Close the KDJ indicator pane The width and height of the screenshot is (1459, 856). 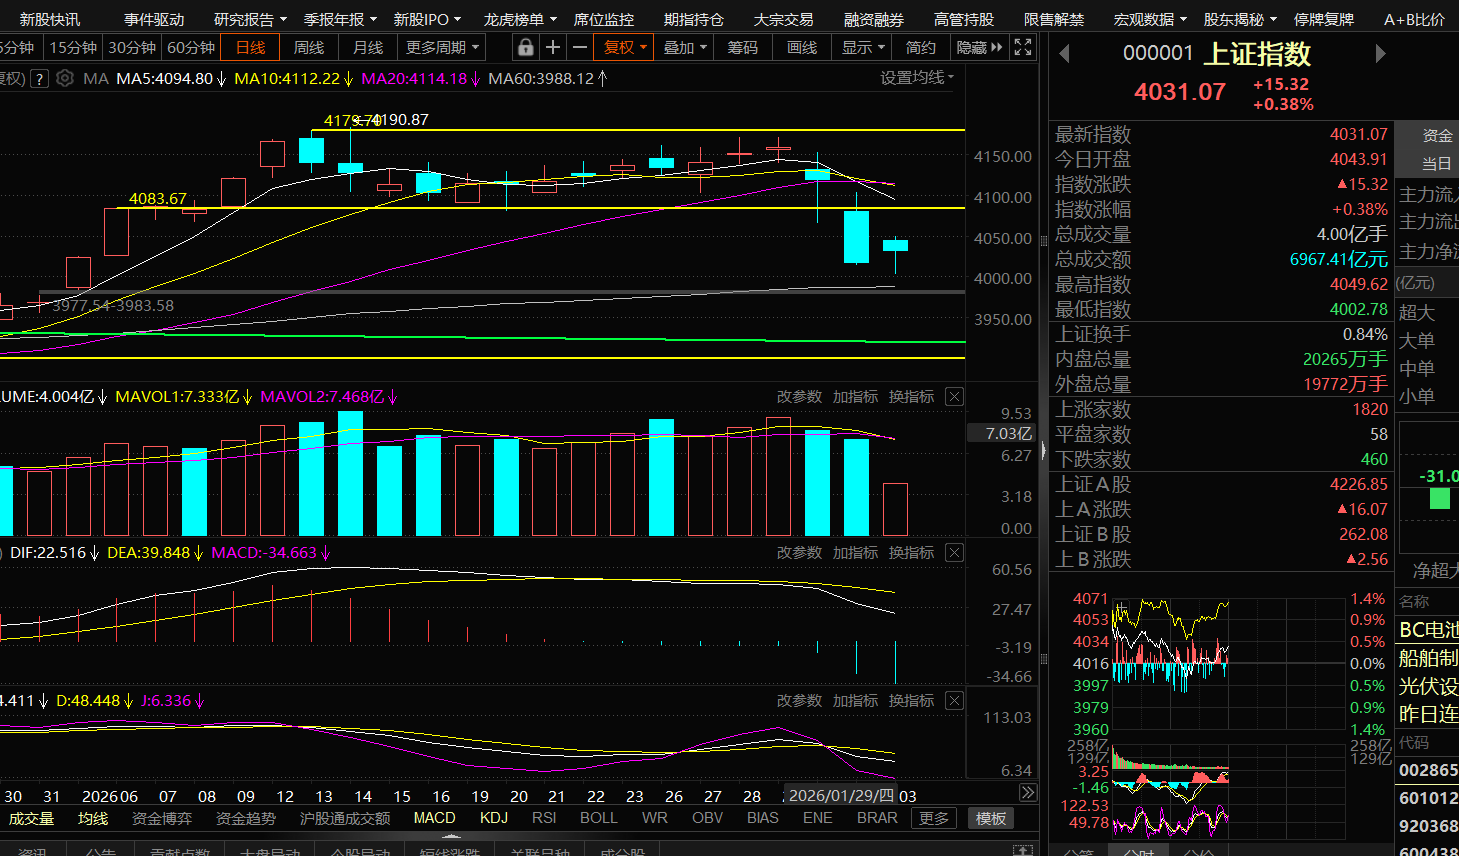tap(955, 701)
